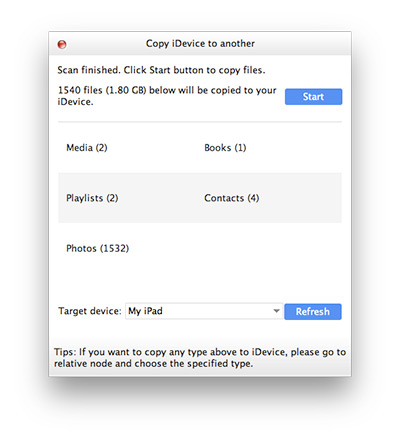Screen dimensions: 400x443
Task: Select the Photos (1532) category
Action: pos(97,248)
